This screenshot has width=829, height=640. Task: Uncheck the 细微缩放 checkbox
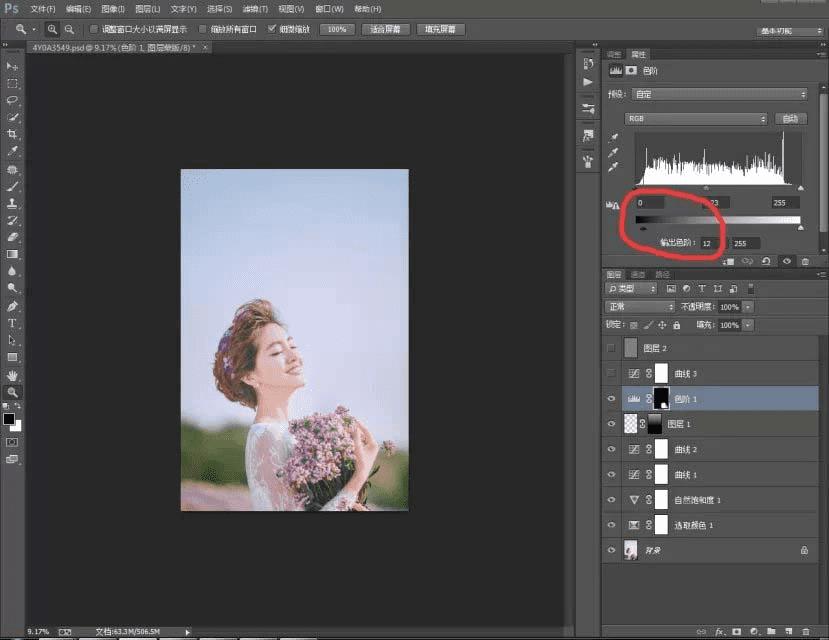(x=272, y=30)
